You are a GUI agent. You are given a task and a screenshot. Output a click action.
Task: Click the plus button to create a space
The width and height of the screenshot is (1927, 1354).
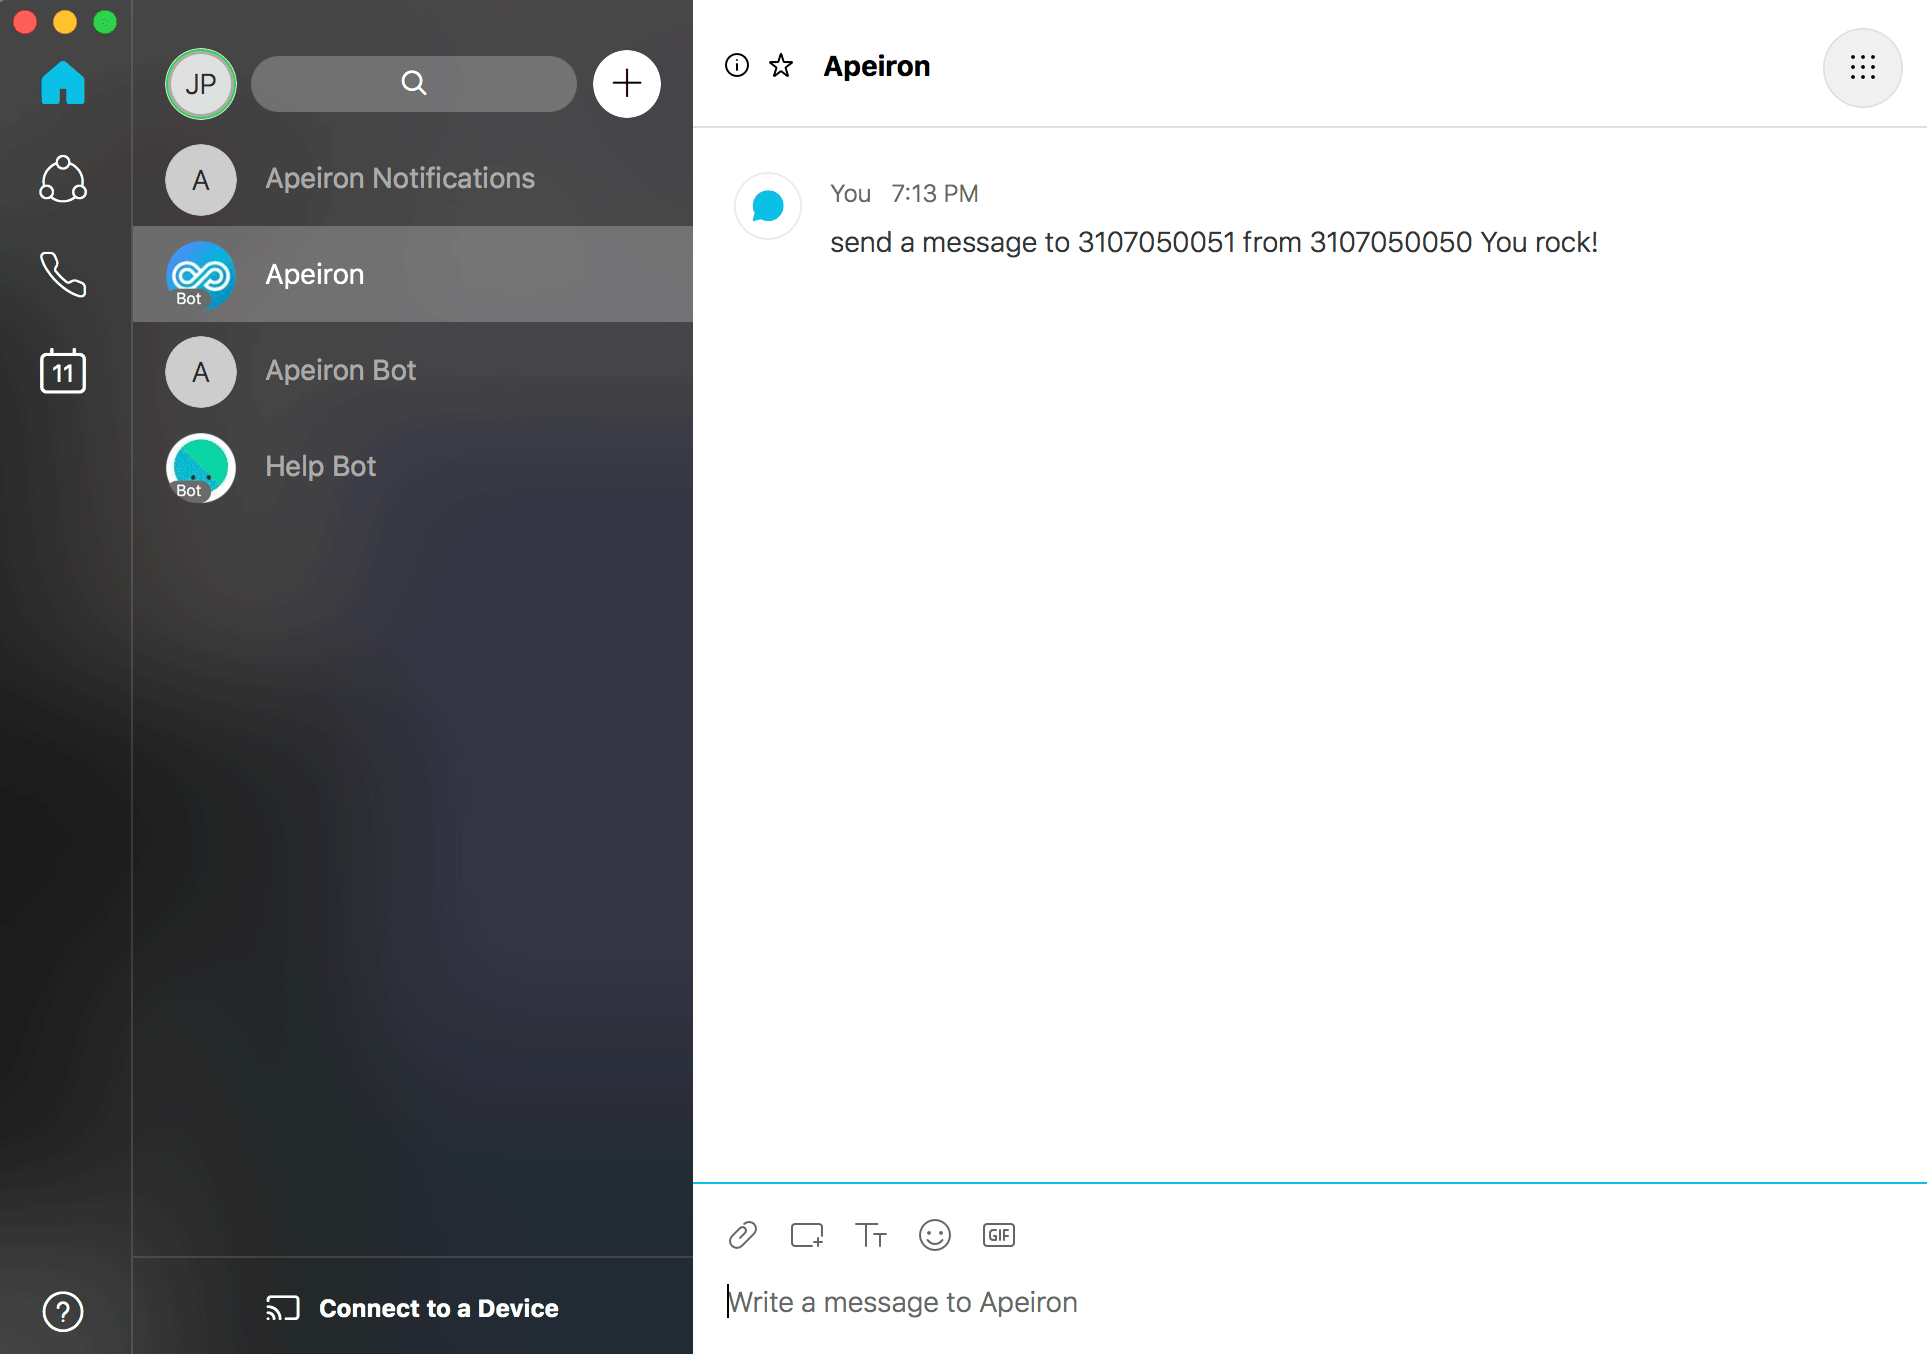click(627, 84)
